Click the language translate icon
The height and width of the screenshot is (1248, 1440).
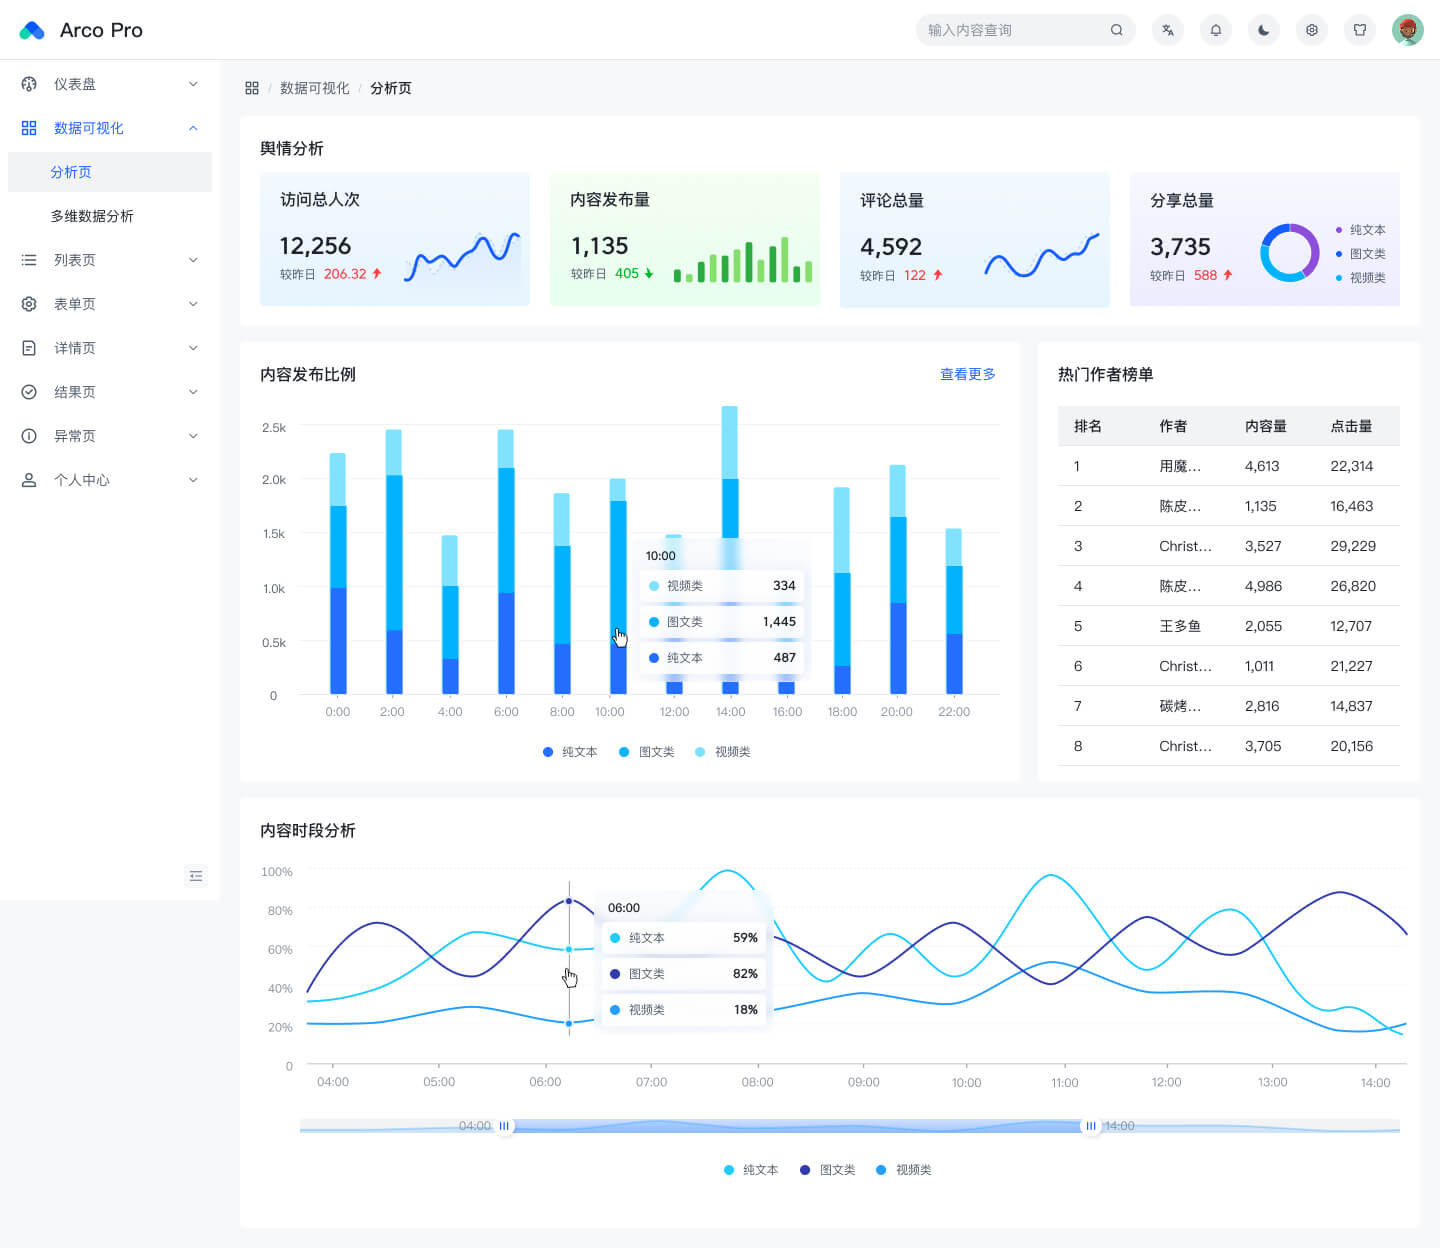[x=1167, y=30]
